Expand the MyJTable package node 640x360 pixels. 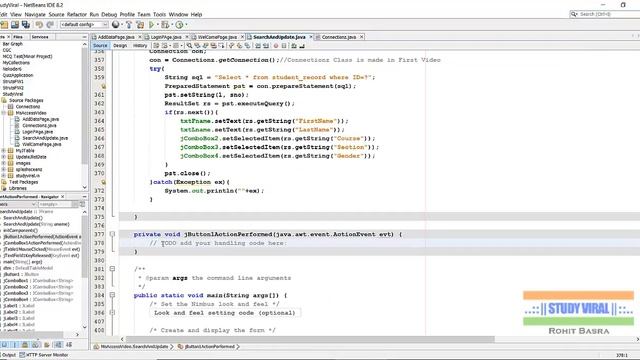coord(4,151)
